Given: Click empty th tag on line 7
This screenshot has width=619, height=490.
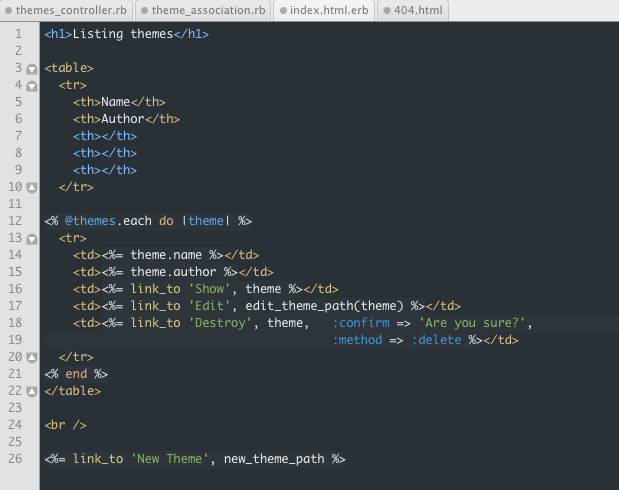Looking at the screenshot, I should click(105, 136).
